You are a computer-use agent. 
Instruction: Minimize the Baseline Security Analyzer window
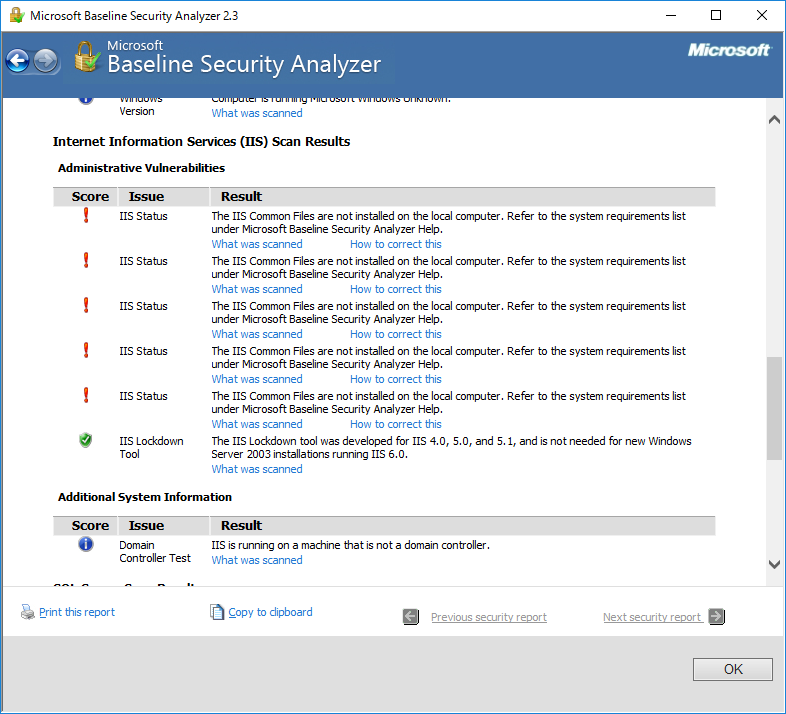click(671, 16)
